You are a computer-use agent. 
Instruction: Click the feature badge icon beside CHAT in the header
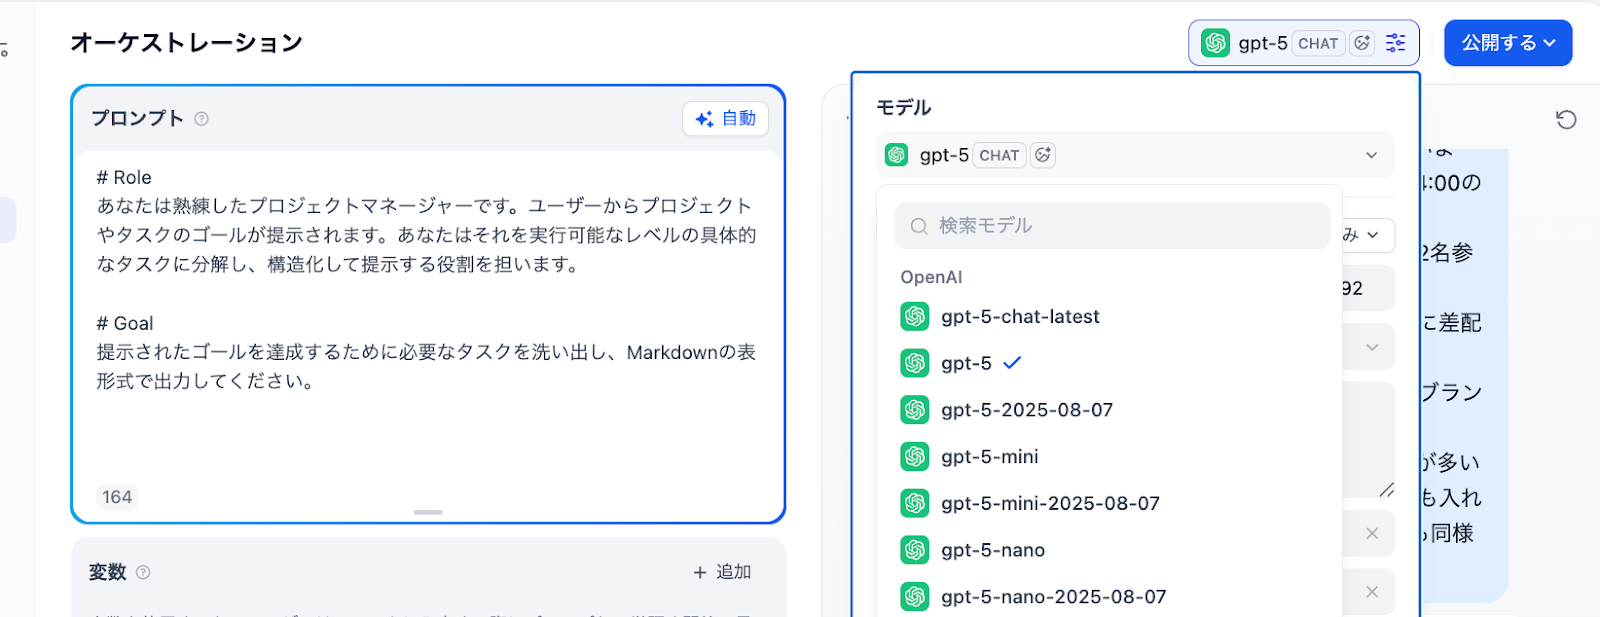1362,43
